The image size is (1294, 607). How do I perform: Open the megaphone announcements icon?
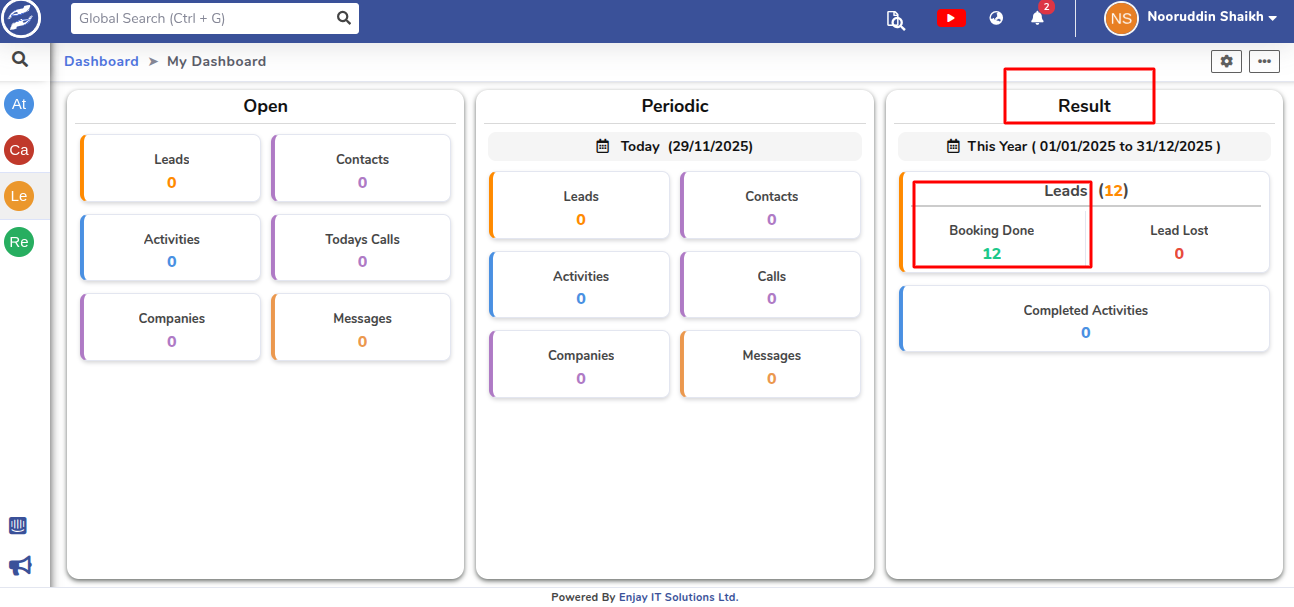pos(20,566)
